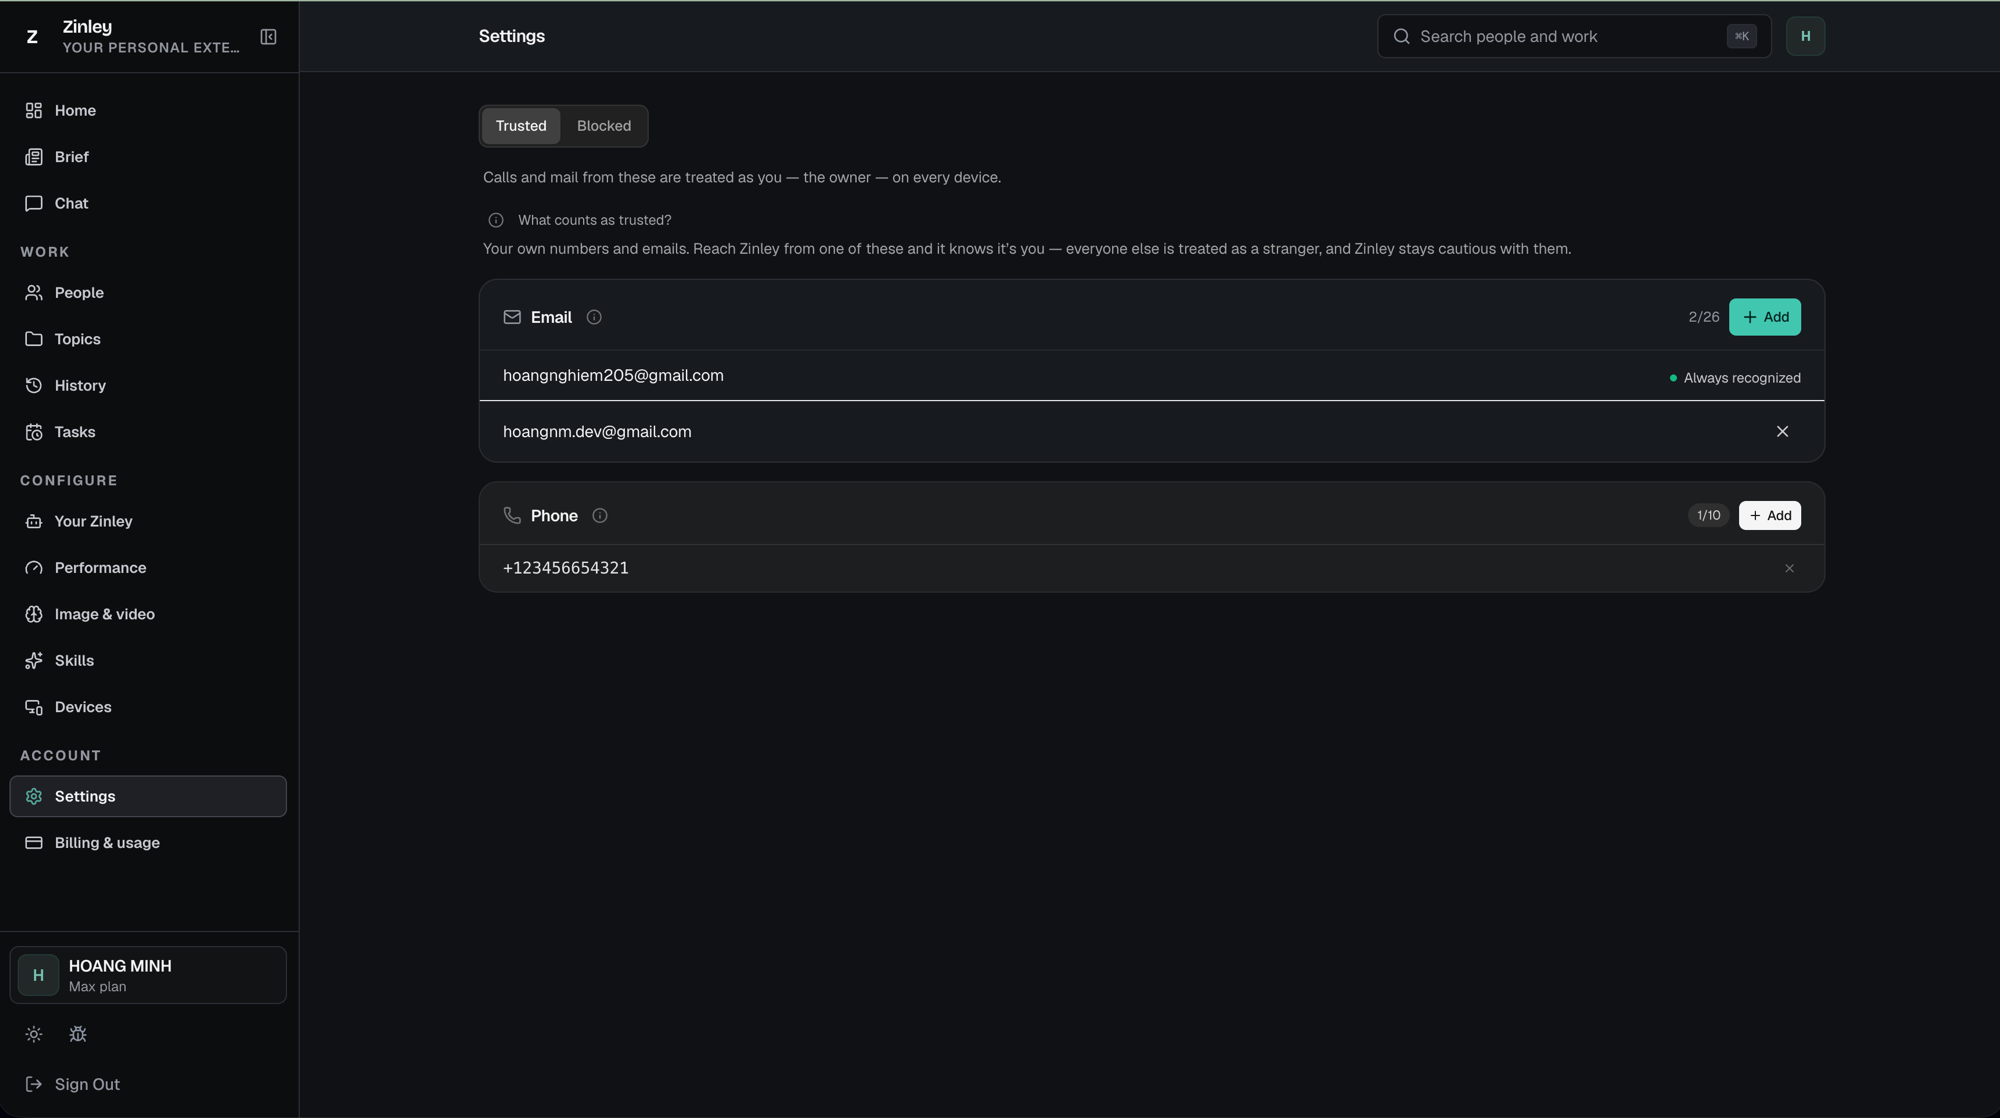Collapse the sidebar panel icon
This screenshot has width=2000, height=1118.
point(268,37)
